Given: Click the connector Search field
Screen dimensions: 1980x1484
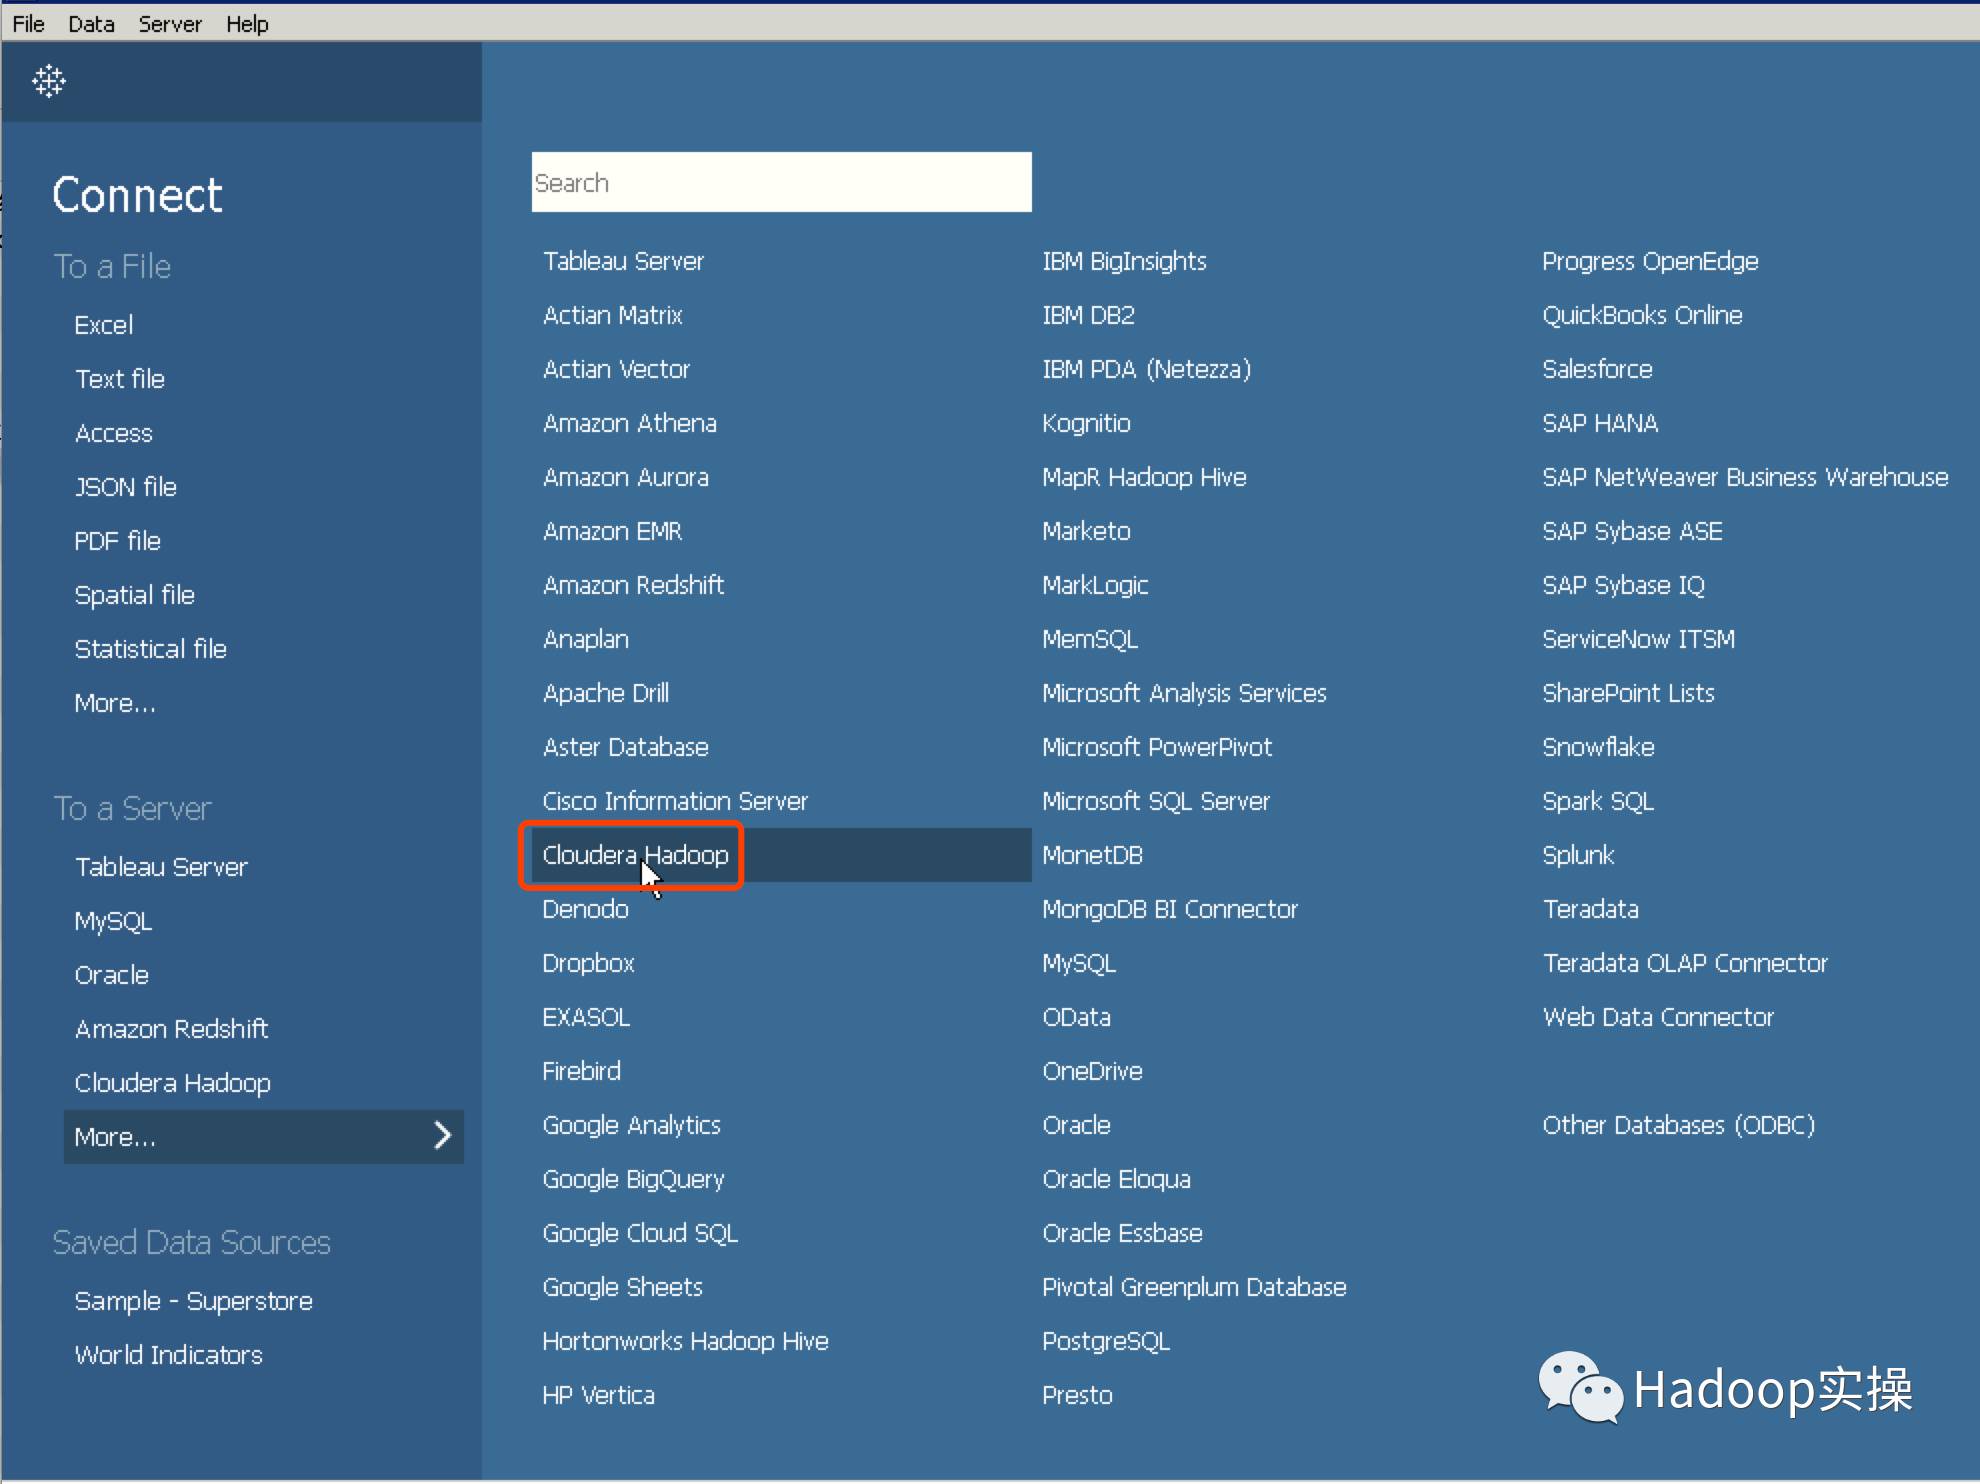Looking at the screenshot, I should (781, 182).
